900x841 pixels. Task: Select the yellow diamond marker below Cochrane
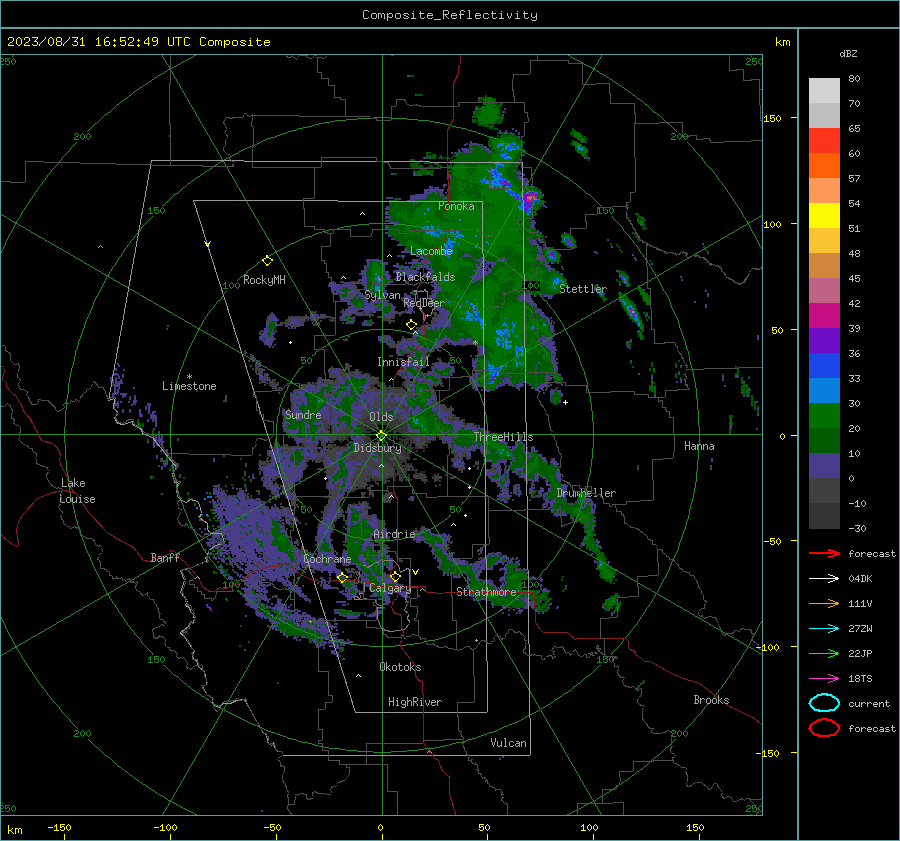point(342,578)
